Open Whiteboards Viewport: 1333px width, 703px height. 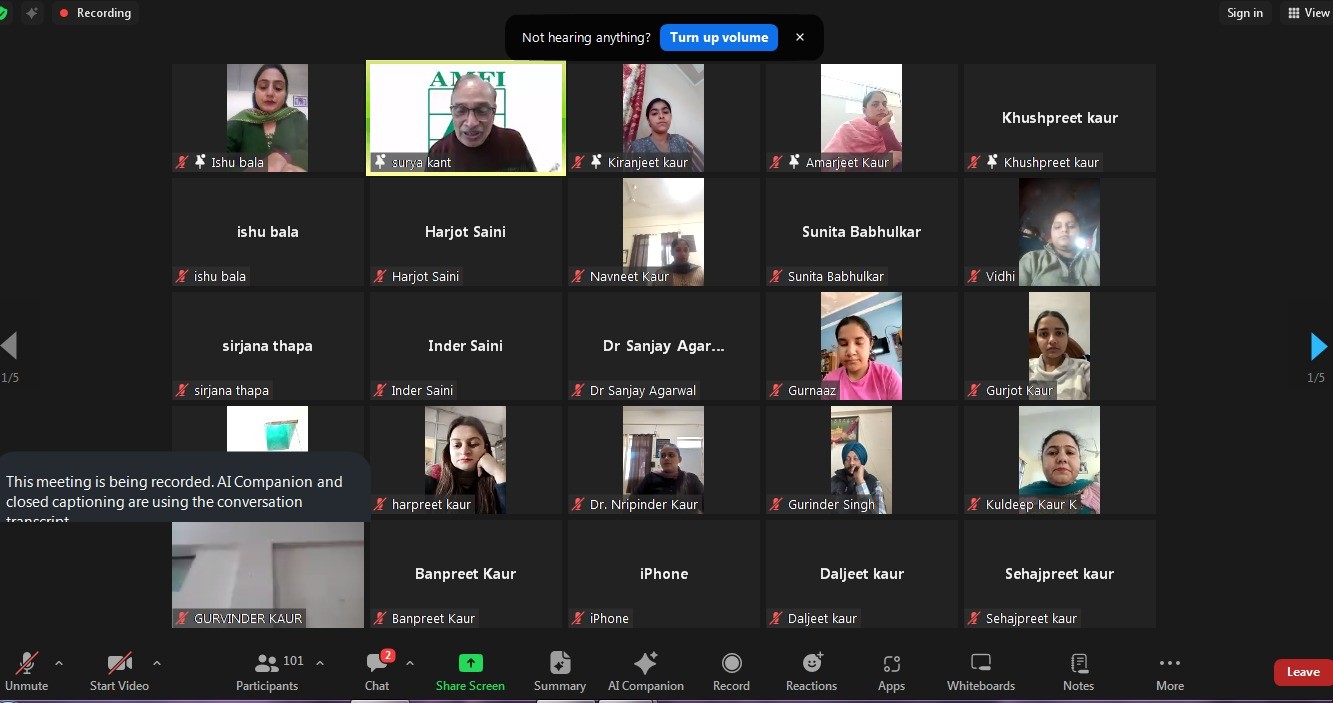981,671
